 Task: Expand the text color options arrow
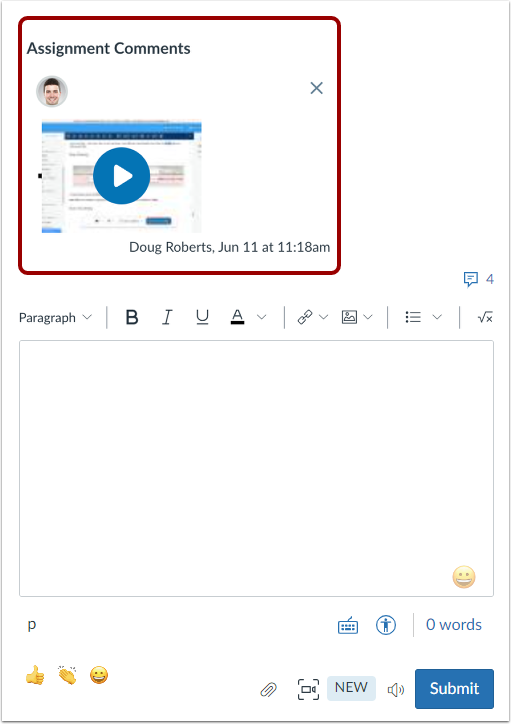[x=262, y=317]
